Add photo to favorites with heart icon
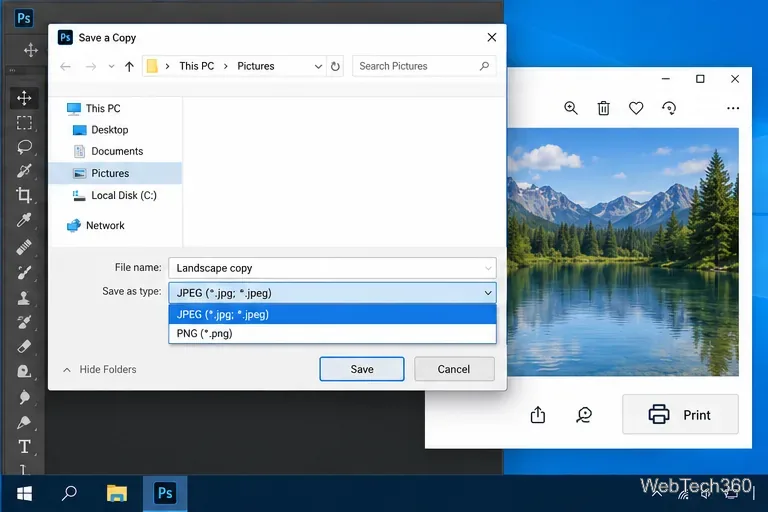 (636, 108)
